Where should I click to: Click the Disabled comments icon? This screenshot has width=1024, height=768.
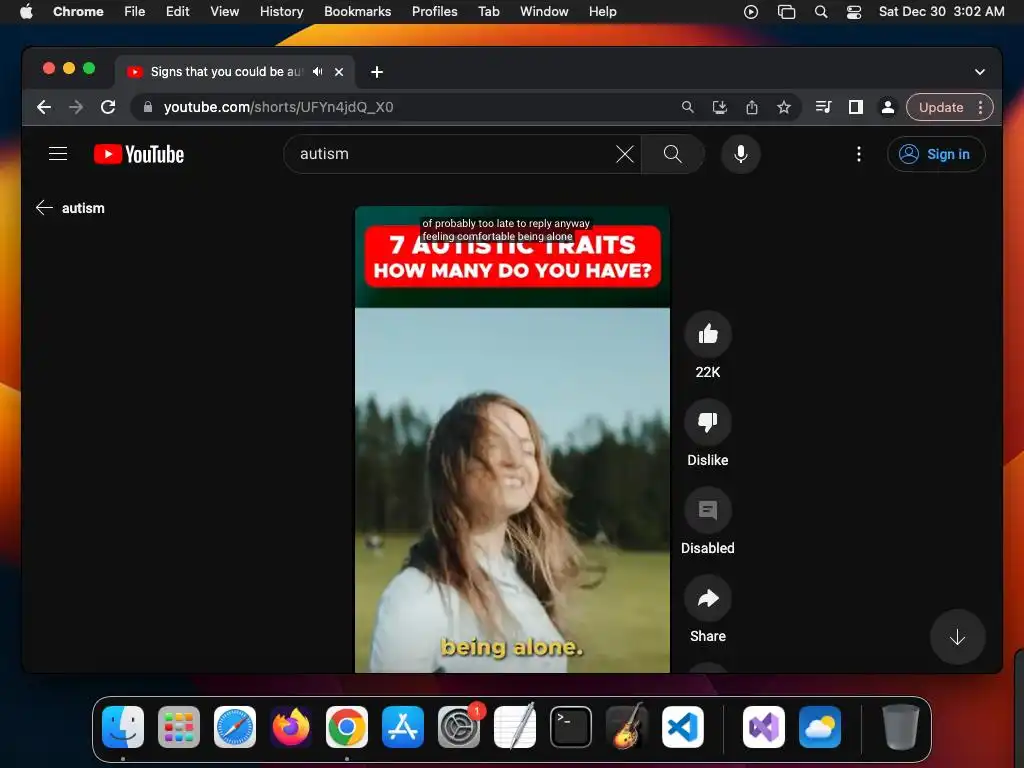pyautogui.click(x=707, y=510)
